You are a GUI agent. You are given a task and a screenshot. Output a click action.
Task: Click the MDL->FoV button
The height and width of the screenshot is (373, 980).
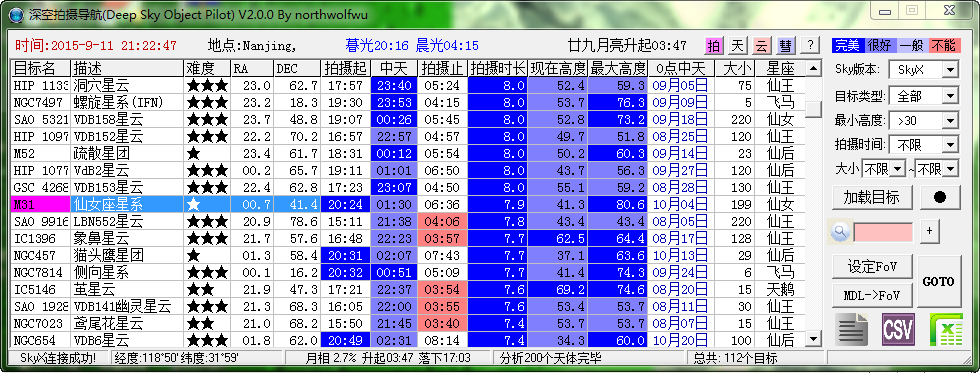click(x=872, y=295)
